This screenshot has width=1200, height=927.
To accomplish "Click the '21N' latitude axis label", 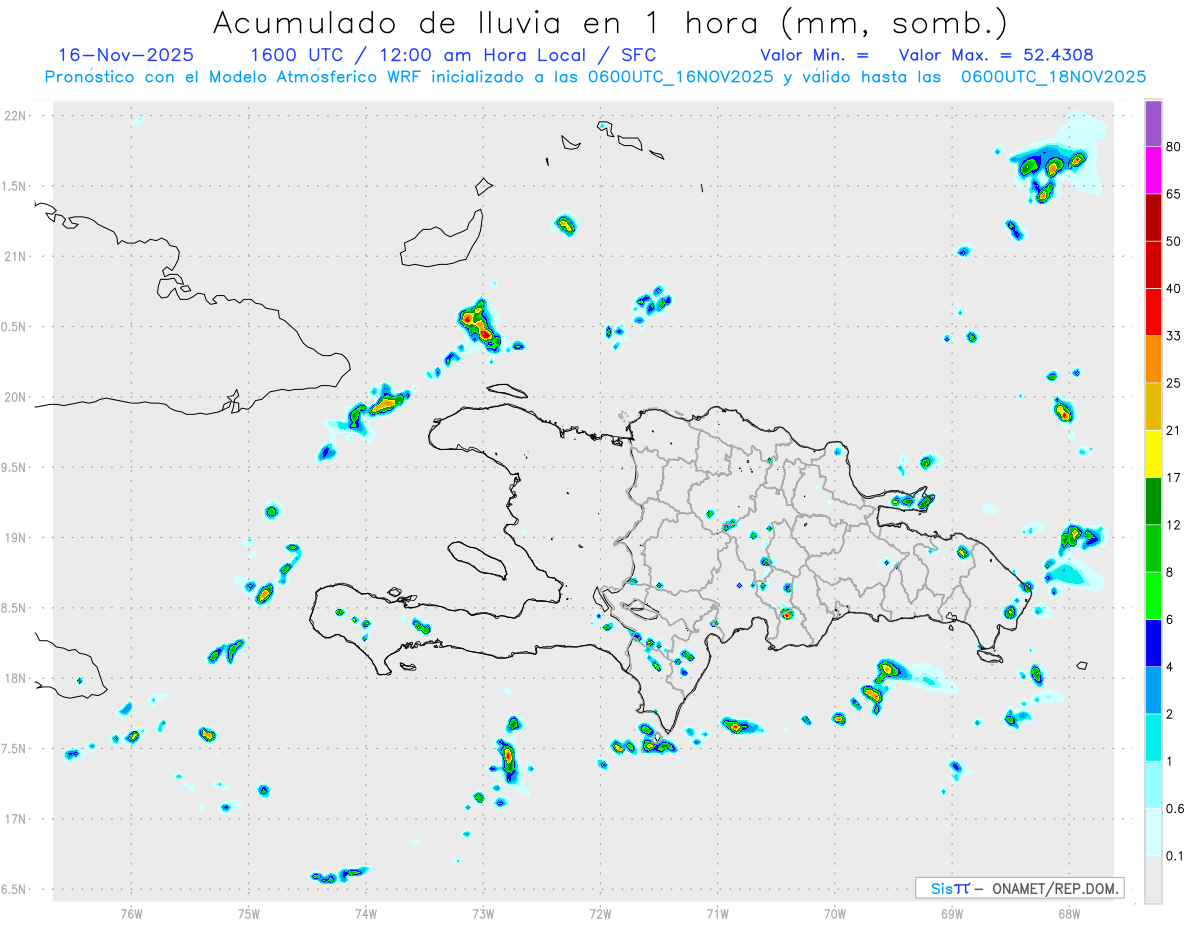I will (x=18, y=256).
